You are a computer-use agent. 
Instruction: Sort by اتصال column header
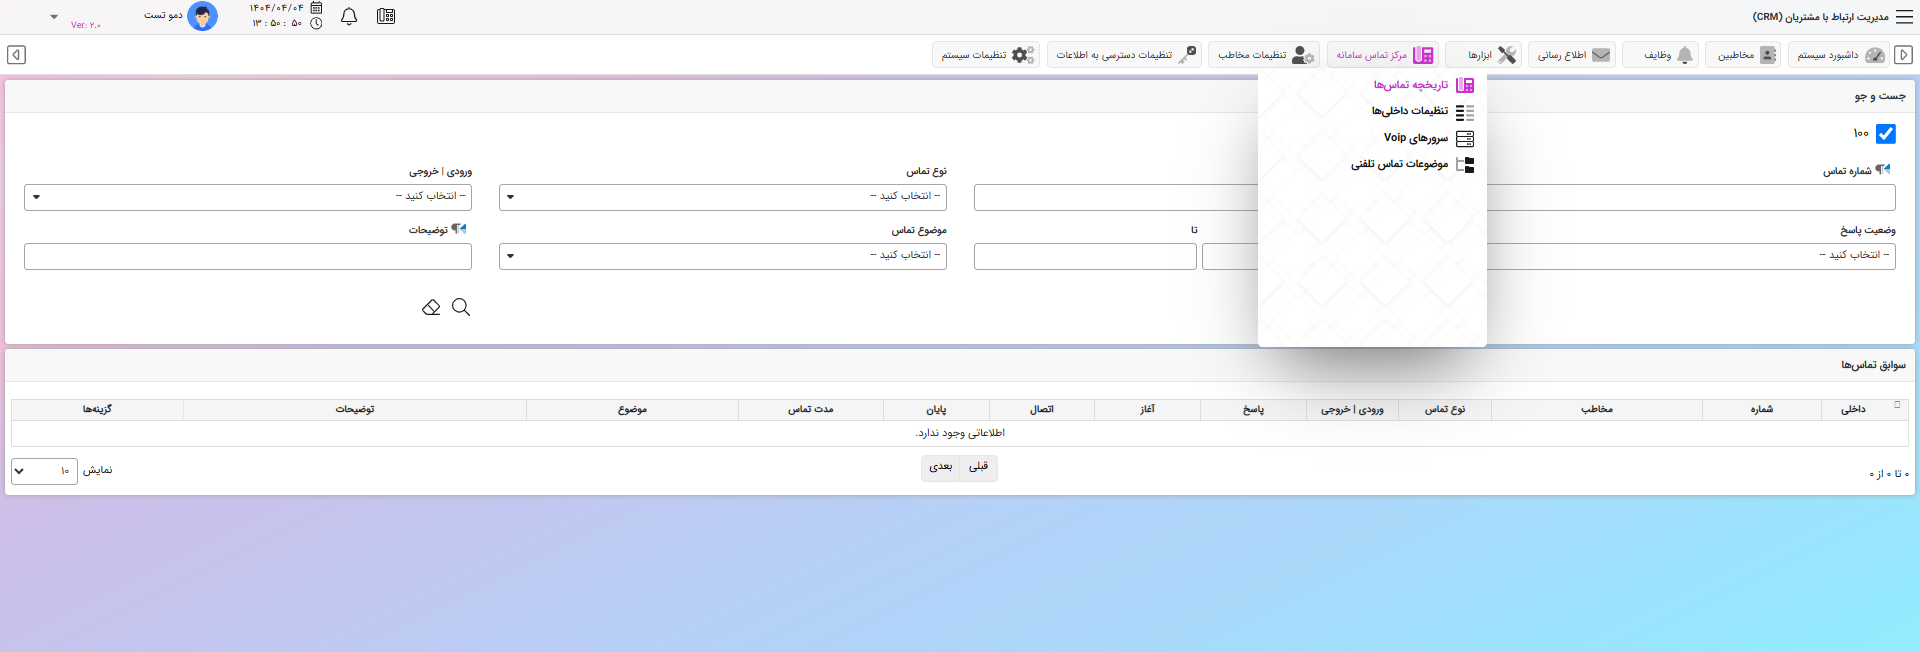(1042, 409)
